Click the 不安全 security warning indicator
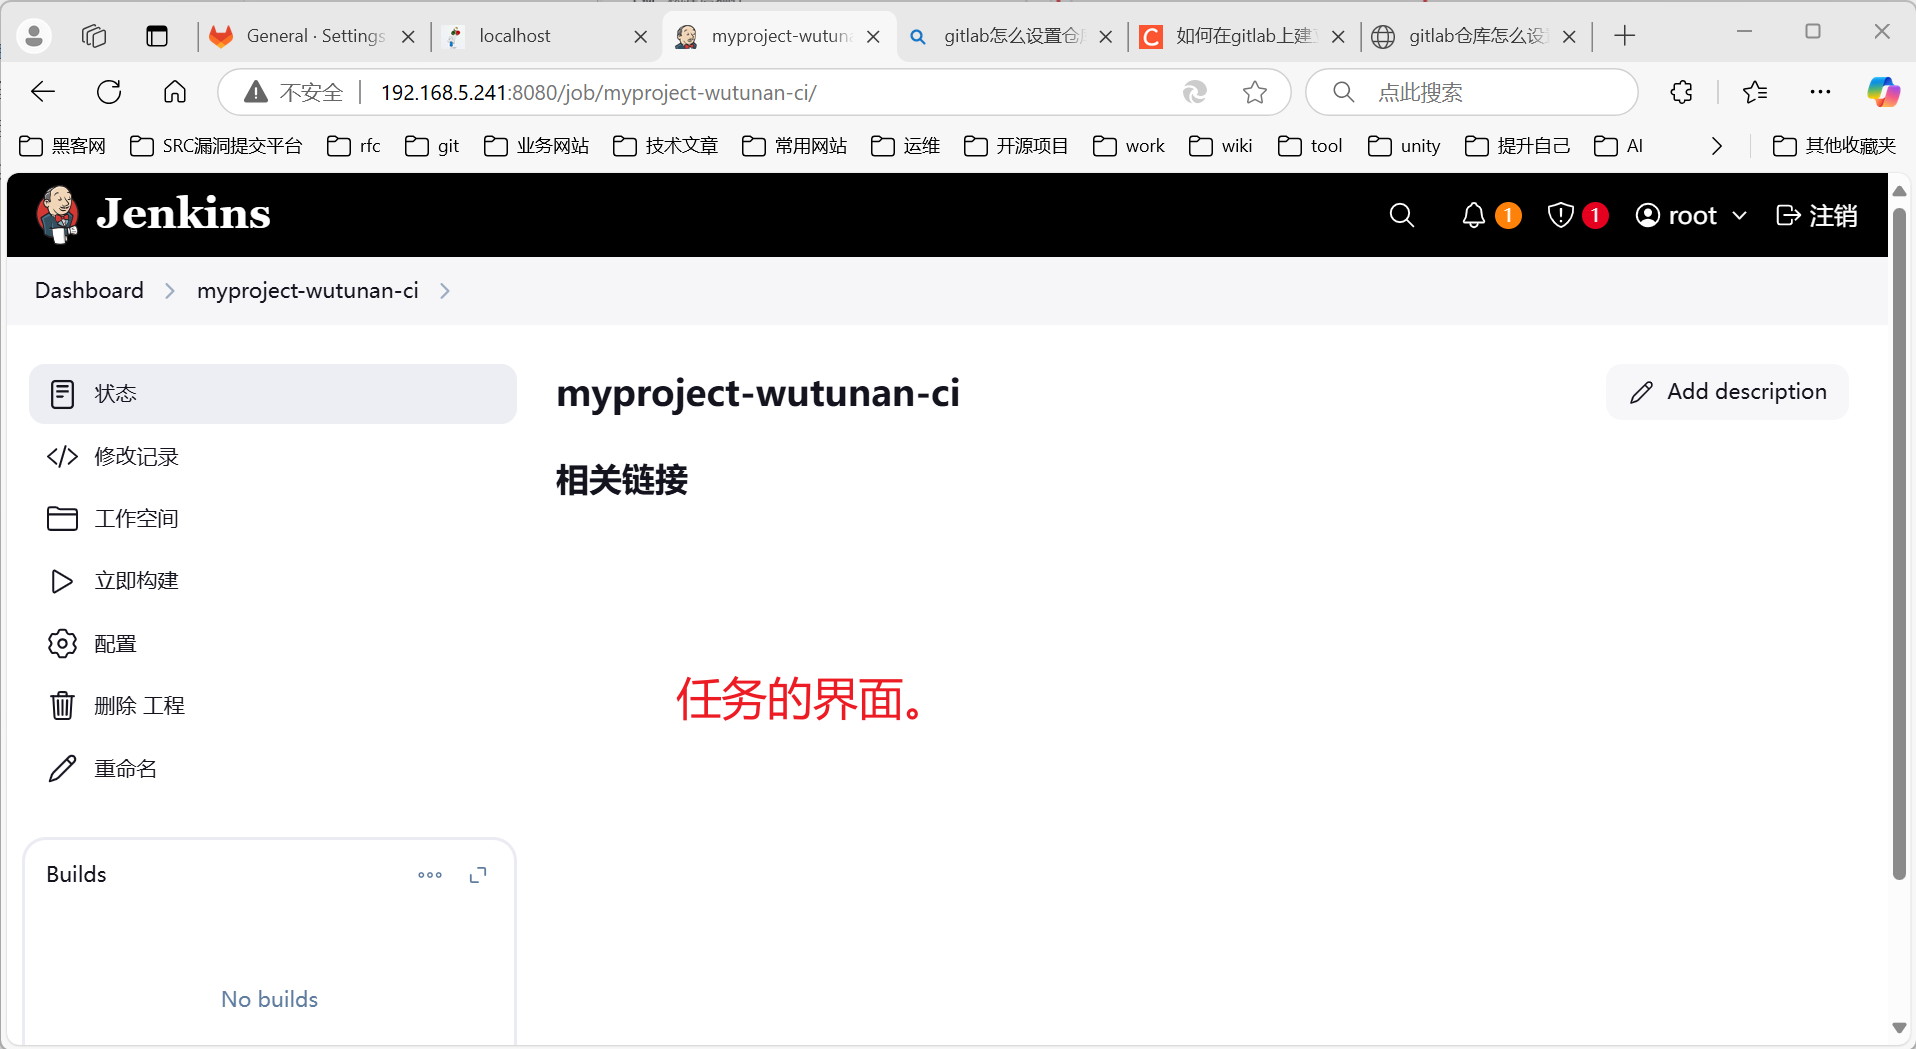 (293, 93)
